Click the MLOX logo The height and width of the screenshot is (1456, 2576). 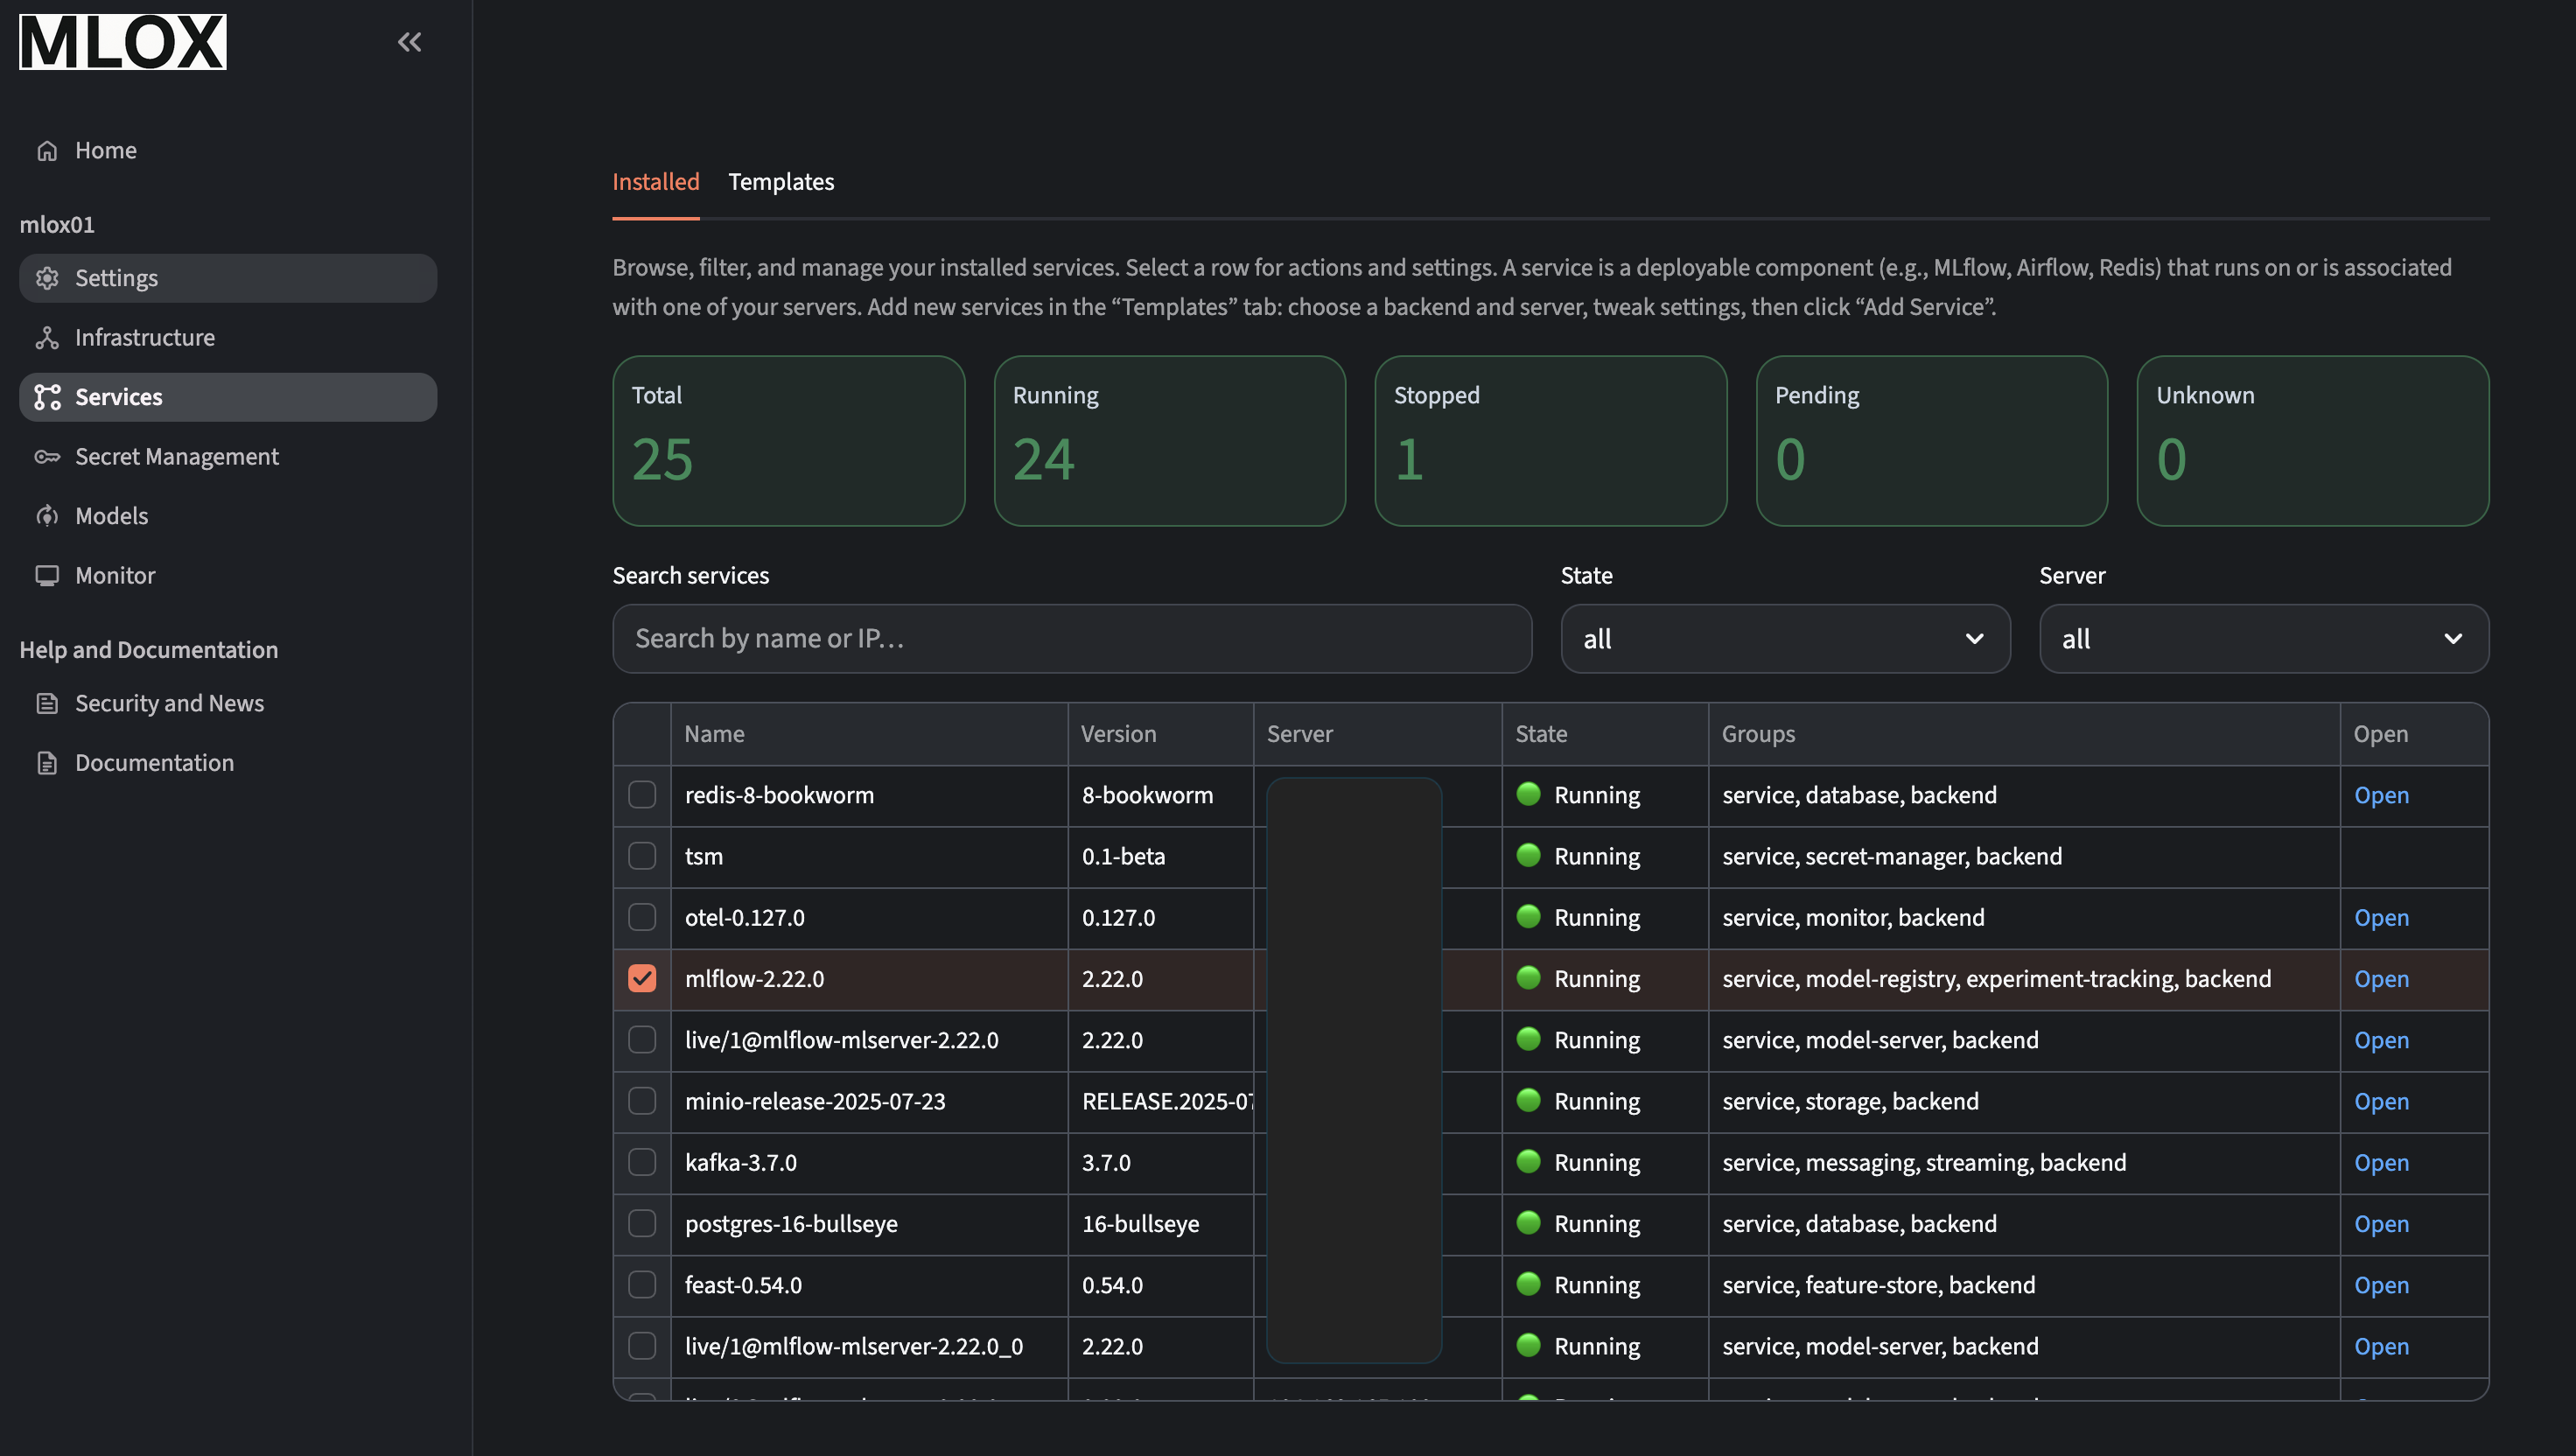[122, 41]
